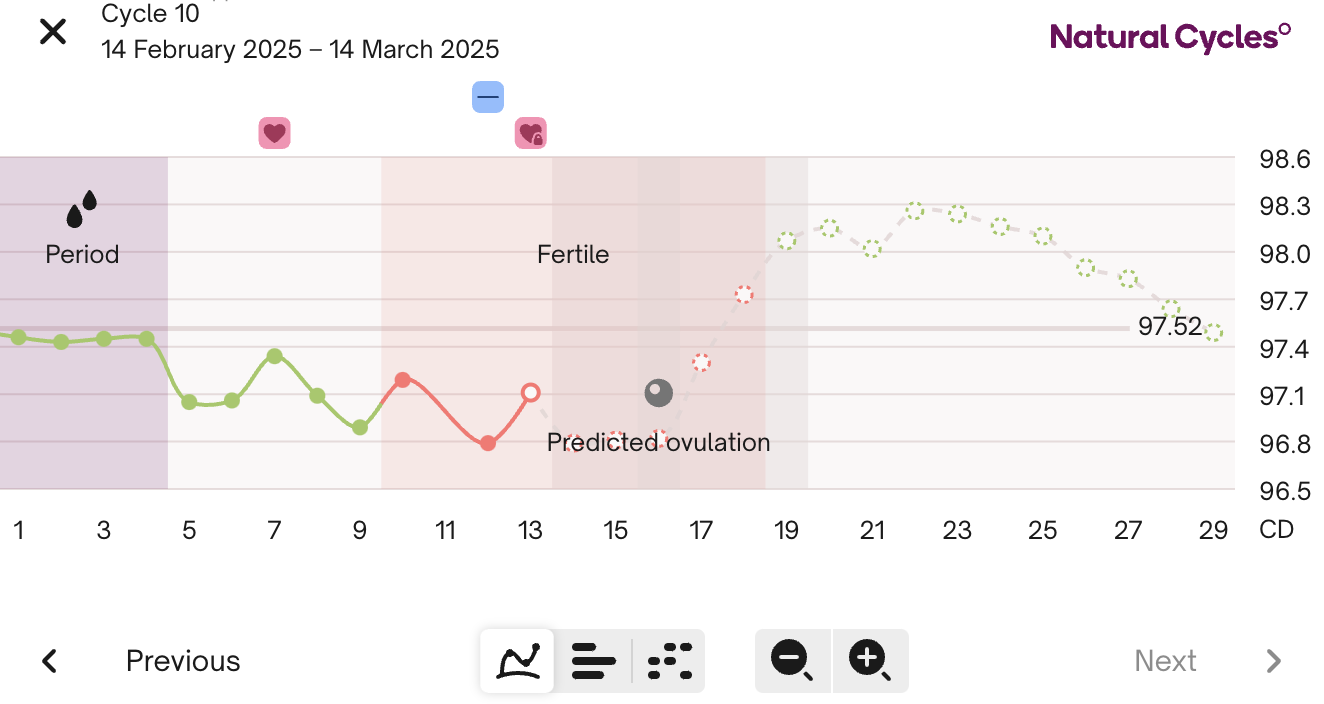Click the red temperature point on day 10
This screenshot has width=1324, height=704.
pyautogui.click(x=403, y=380)
